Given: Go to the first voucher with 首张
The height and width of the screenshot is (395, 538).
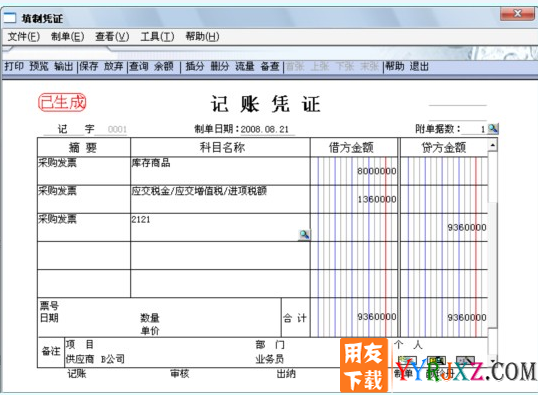Looking at the screenshot, I should click(295, 66).
